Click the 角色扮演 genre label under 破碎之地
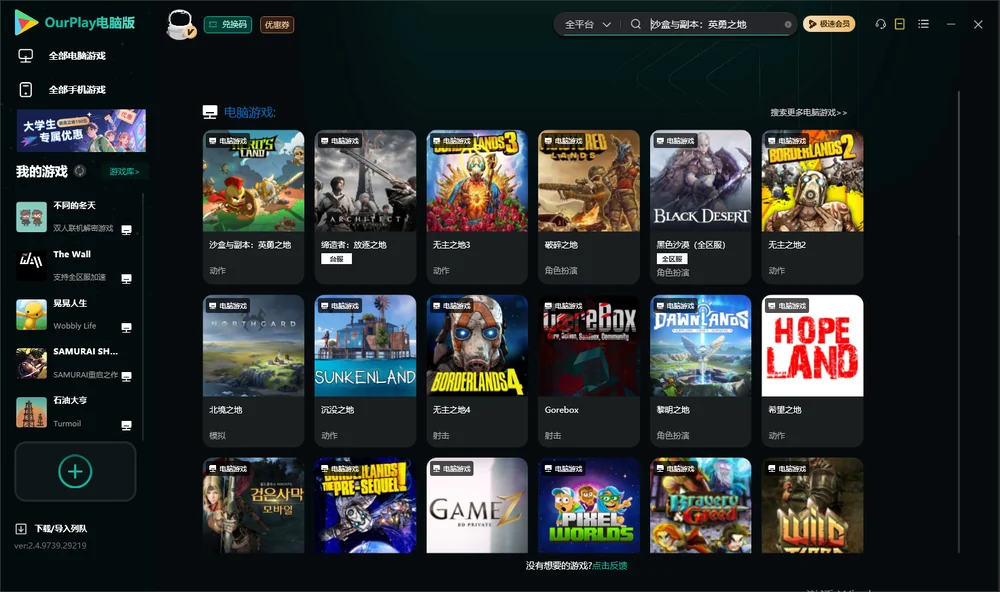The image size is (1000, 592). [561, 270]
